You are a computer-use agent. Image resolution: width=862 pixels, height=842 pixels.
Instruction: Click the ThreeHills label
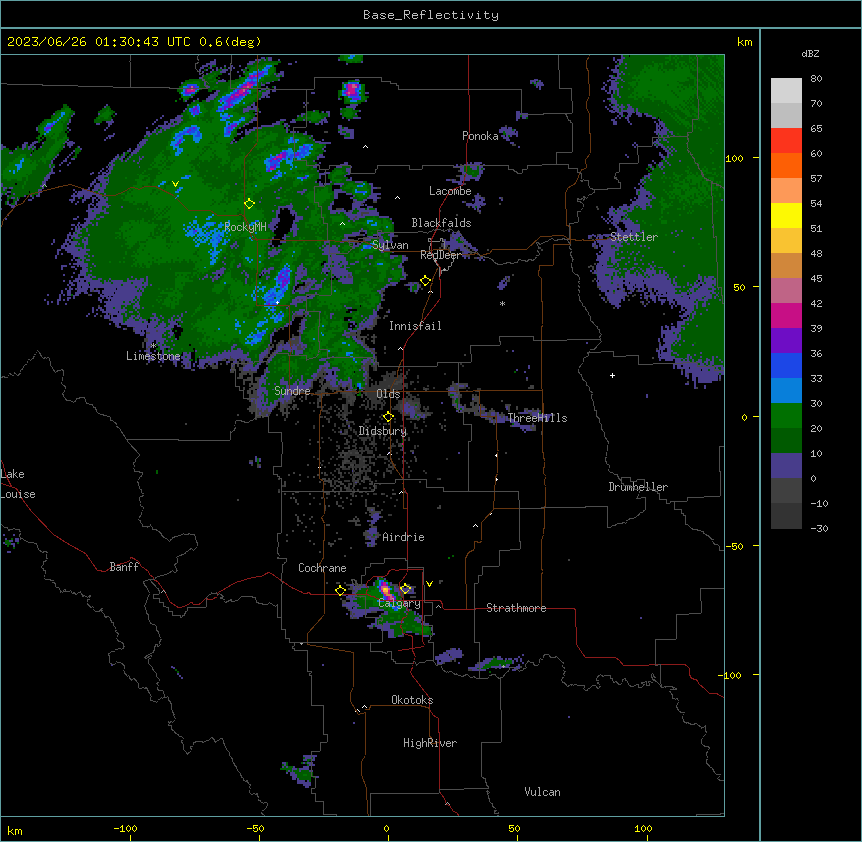538,418
